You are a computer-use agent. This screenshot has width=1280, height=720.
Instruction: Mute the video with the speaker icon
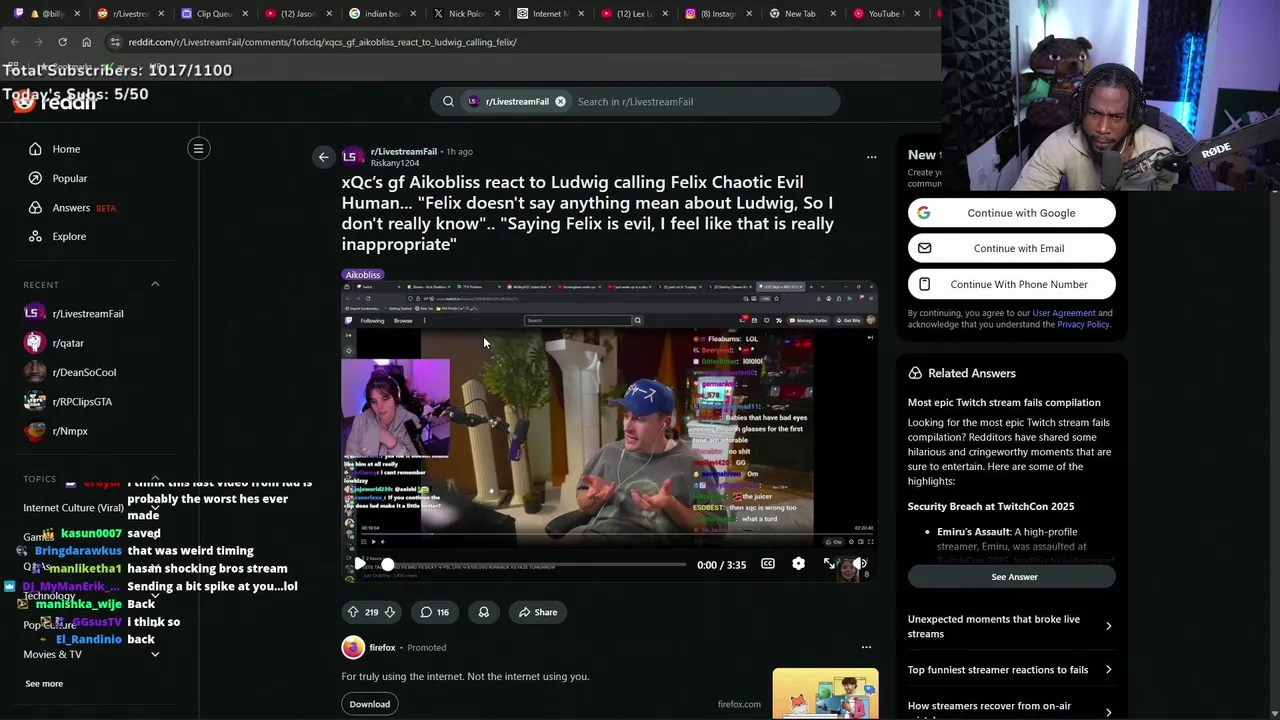pyautogui.click(x=859, y=564)
